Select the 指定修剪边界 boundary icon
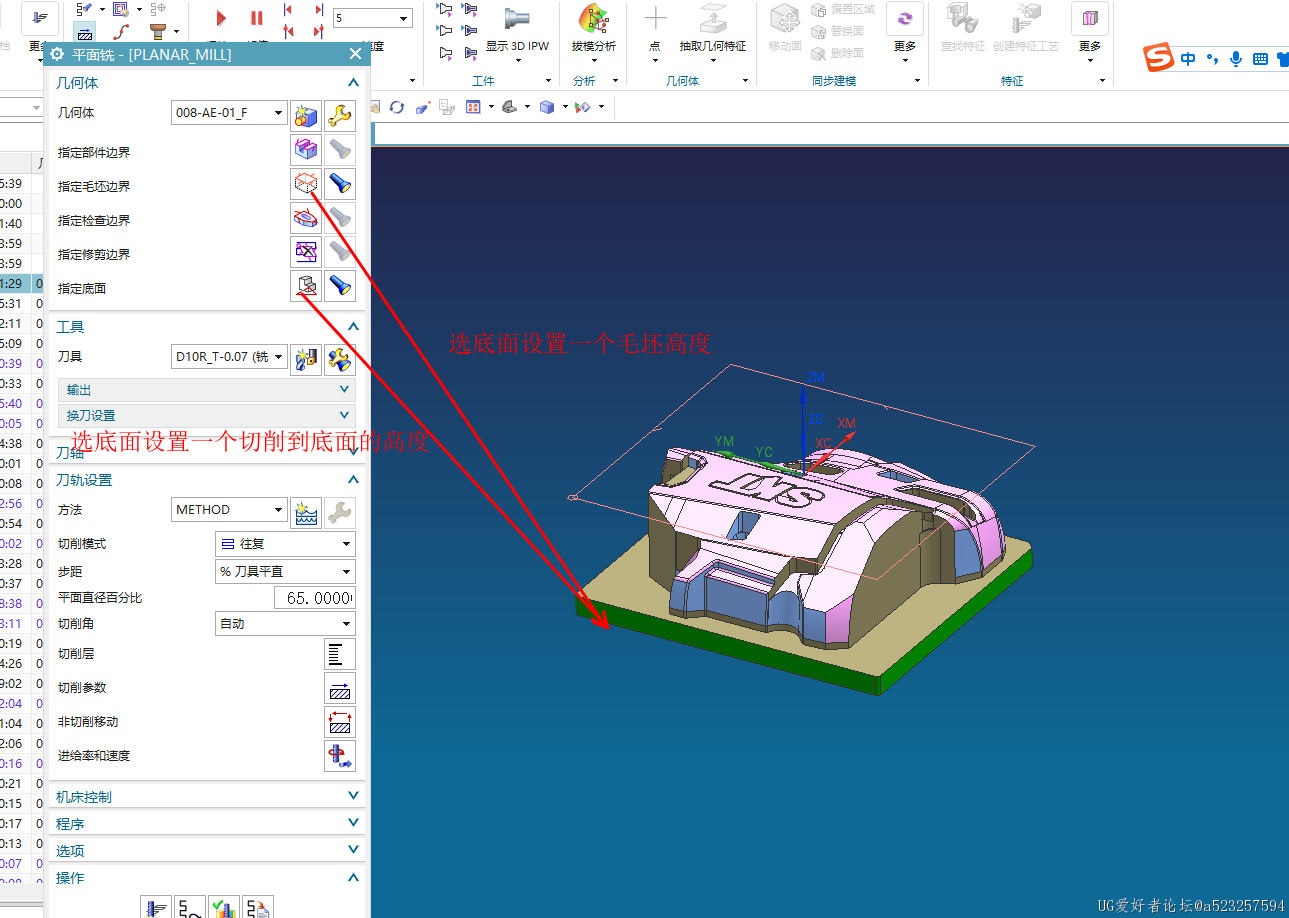Image resolution: width=1289 pixels, height=918 pixels. click(306, 252)
